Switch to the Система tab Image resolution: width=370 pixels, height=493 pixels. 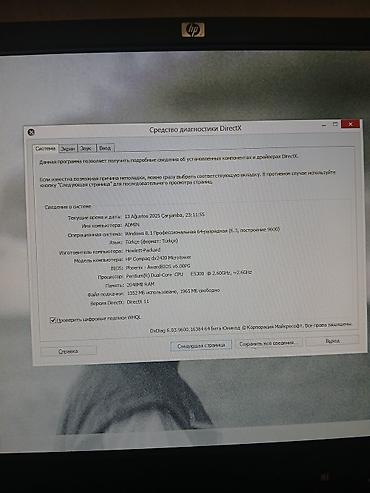[45, 148]
